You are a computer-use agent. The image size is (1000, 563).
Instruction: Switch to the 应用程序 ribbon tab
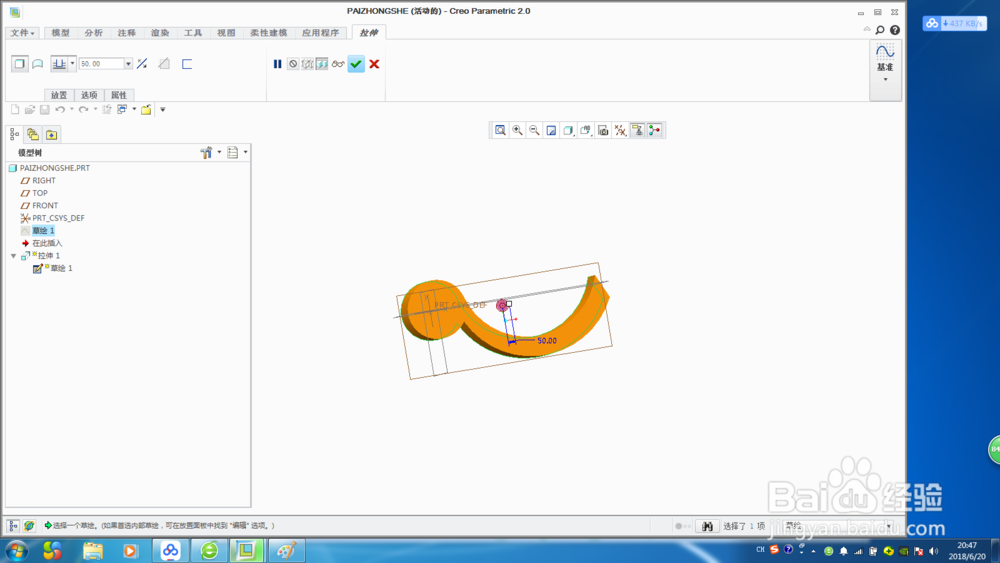coord(321,33)
